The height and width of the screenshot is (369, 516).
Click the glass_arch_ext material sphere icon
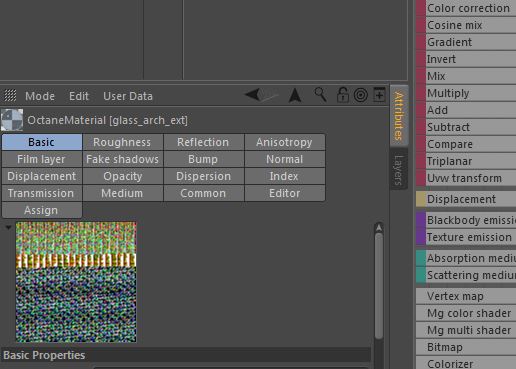coord(12,120)
